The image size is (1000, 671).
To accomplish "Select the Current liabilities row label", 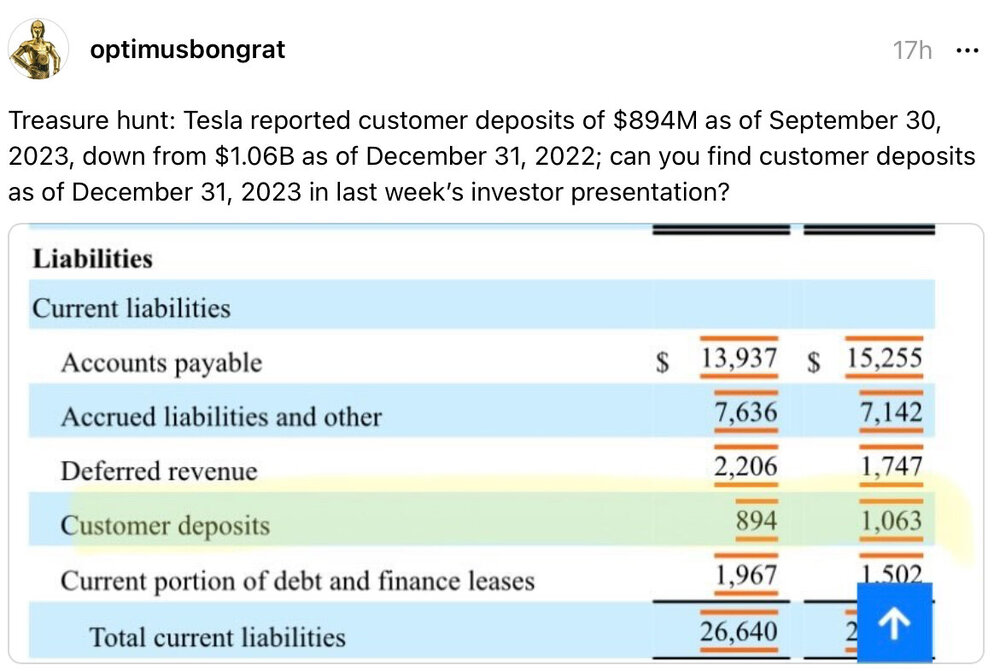I will click(x=131, y=308).
